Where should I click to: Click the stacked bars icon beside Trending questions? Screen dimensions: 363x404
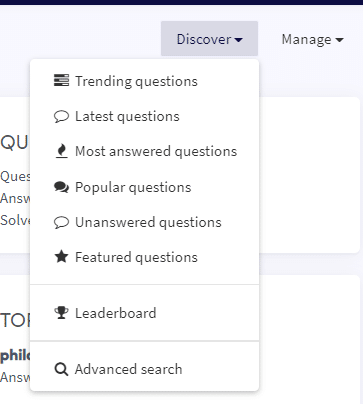(61, 80)
